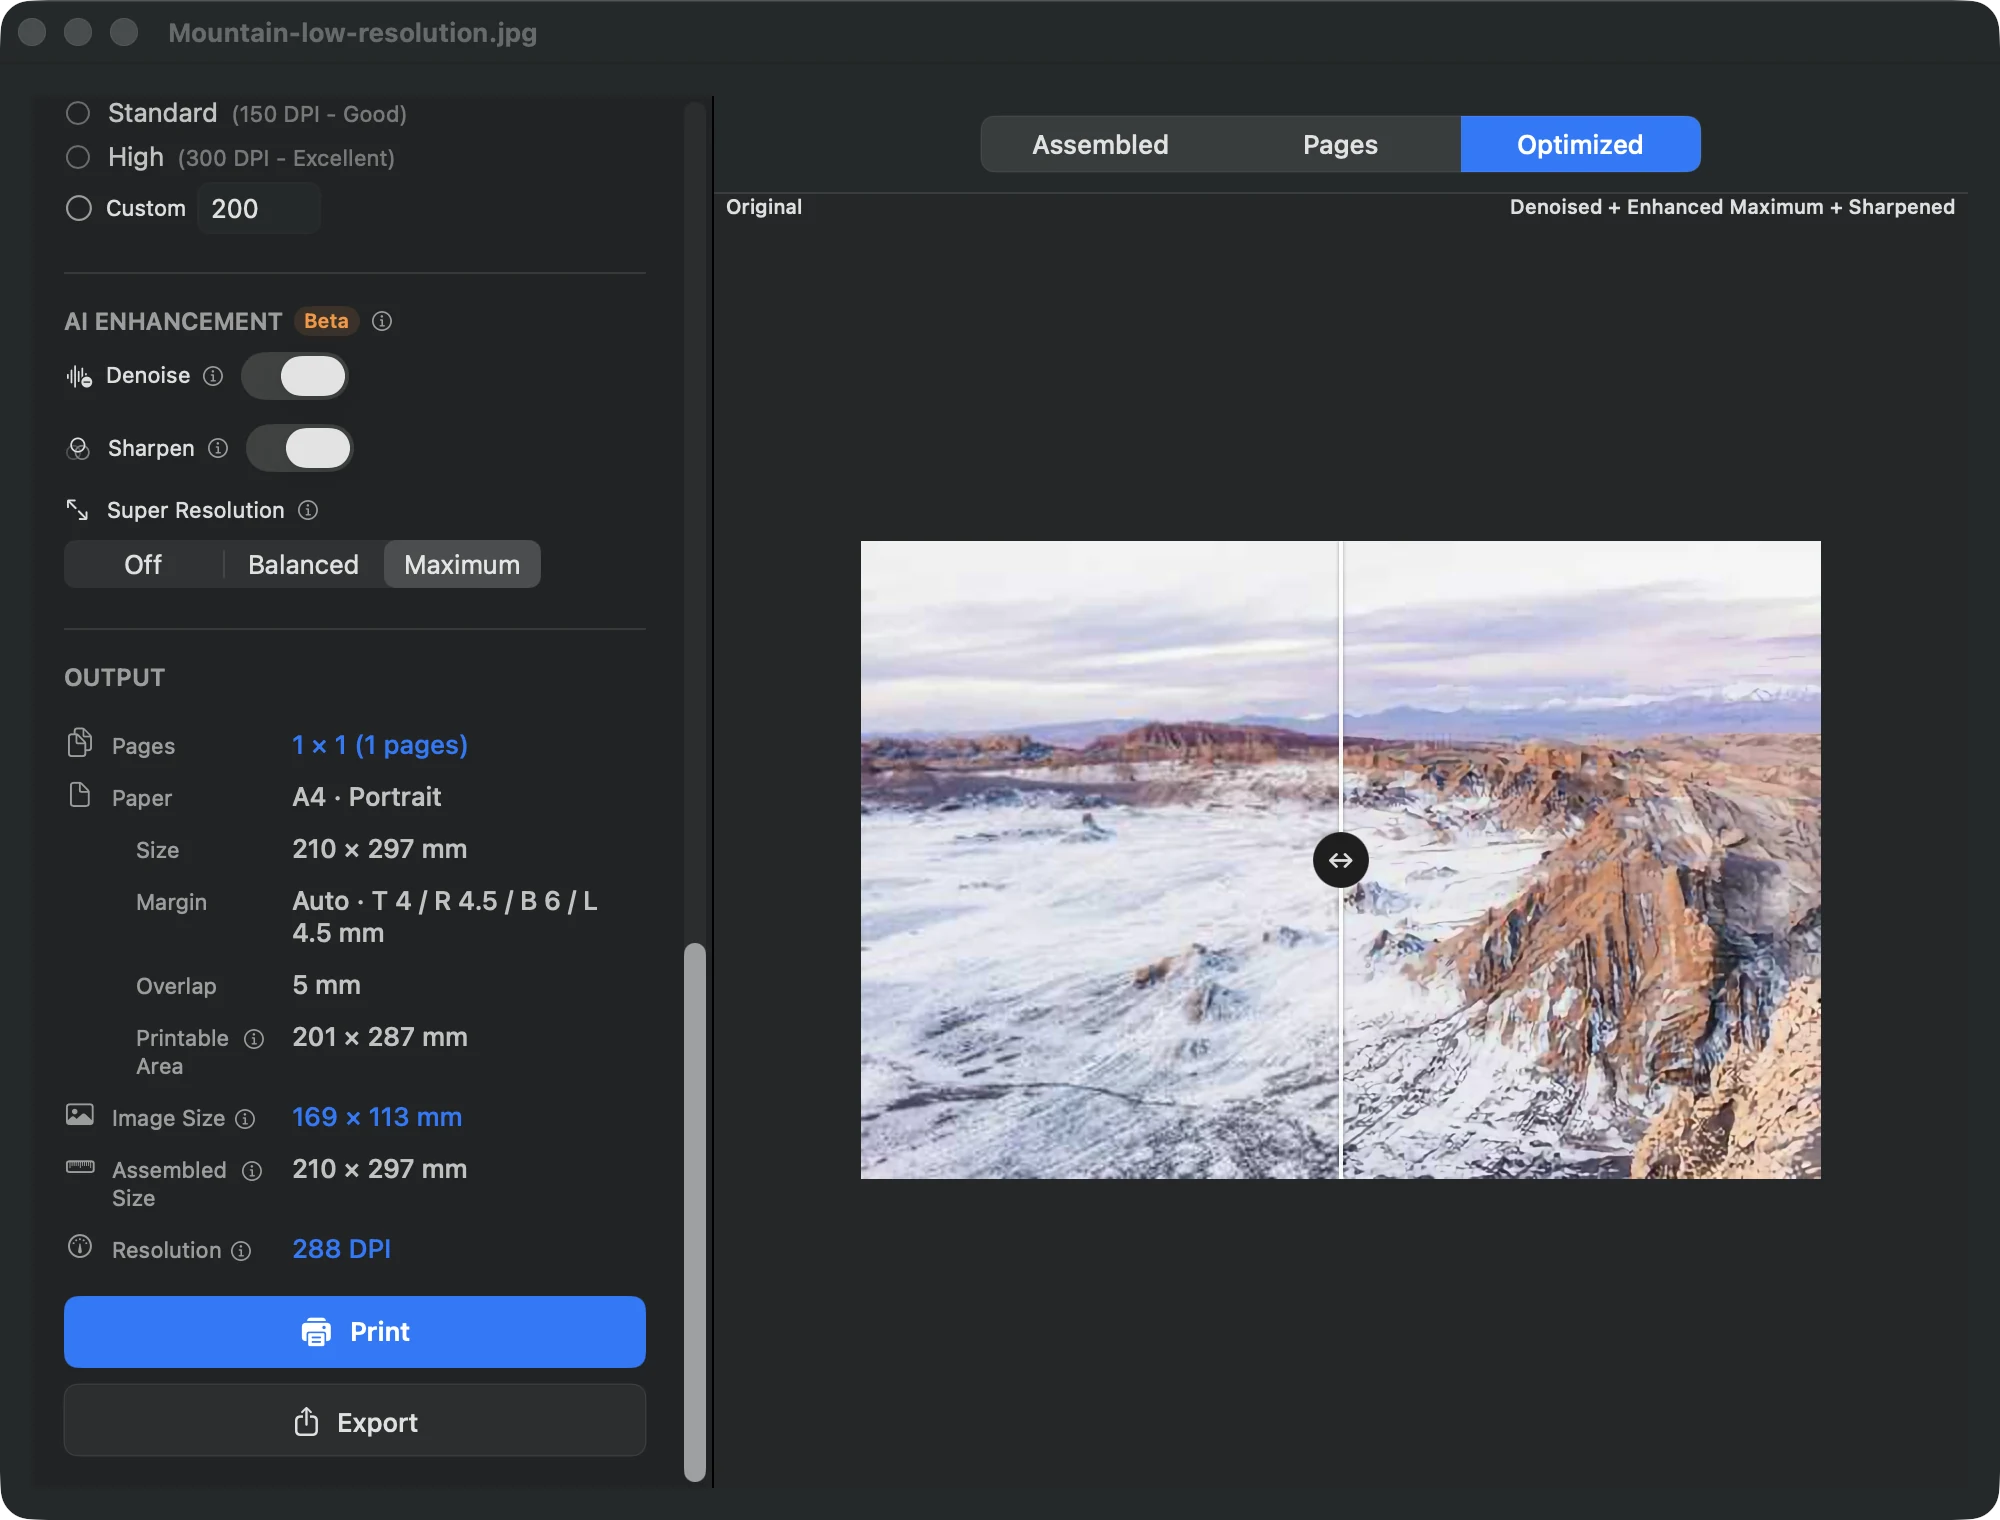Click the Export button

[x=355, y=1421]
